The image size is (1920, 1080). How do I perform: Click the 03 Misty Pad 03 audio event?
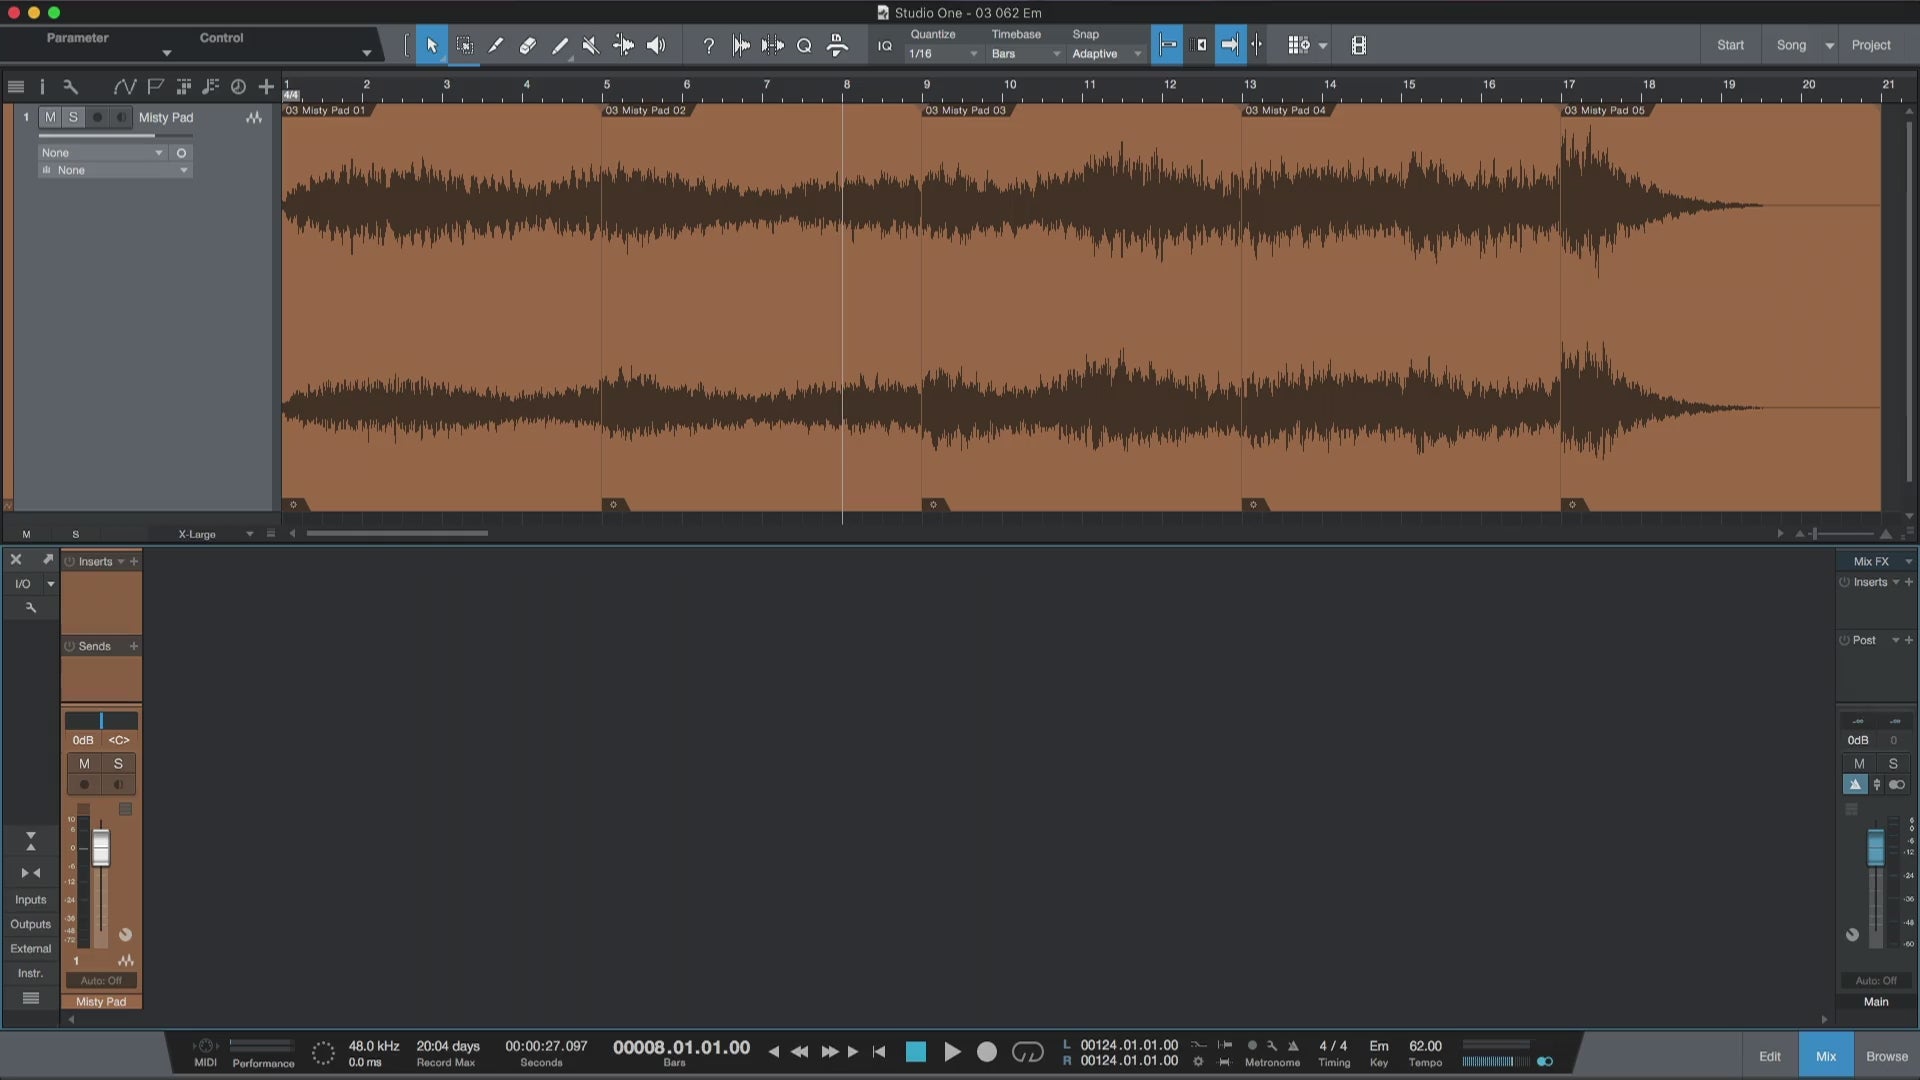1080,300
